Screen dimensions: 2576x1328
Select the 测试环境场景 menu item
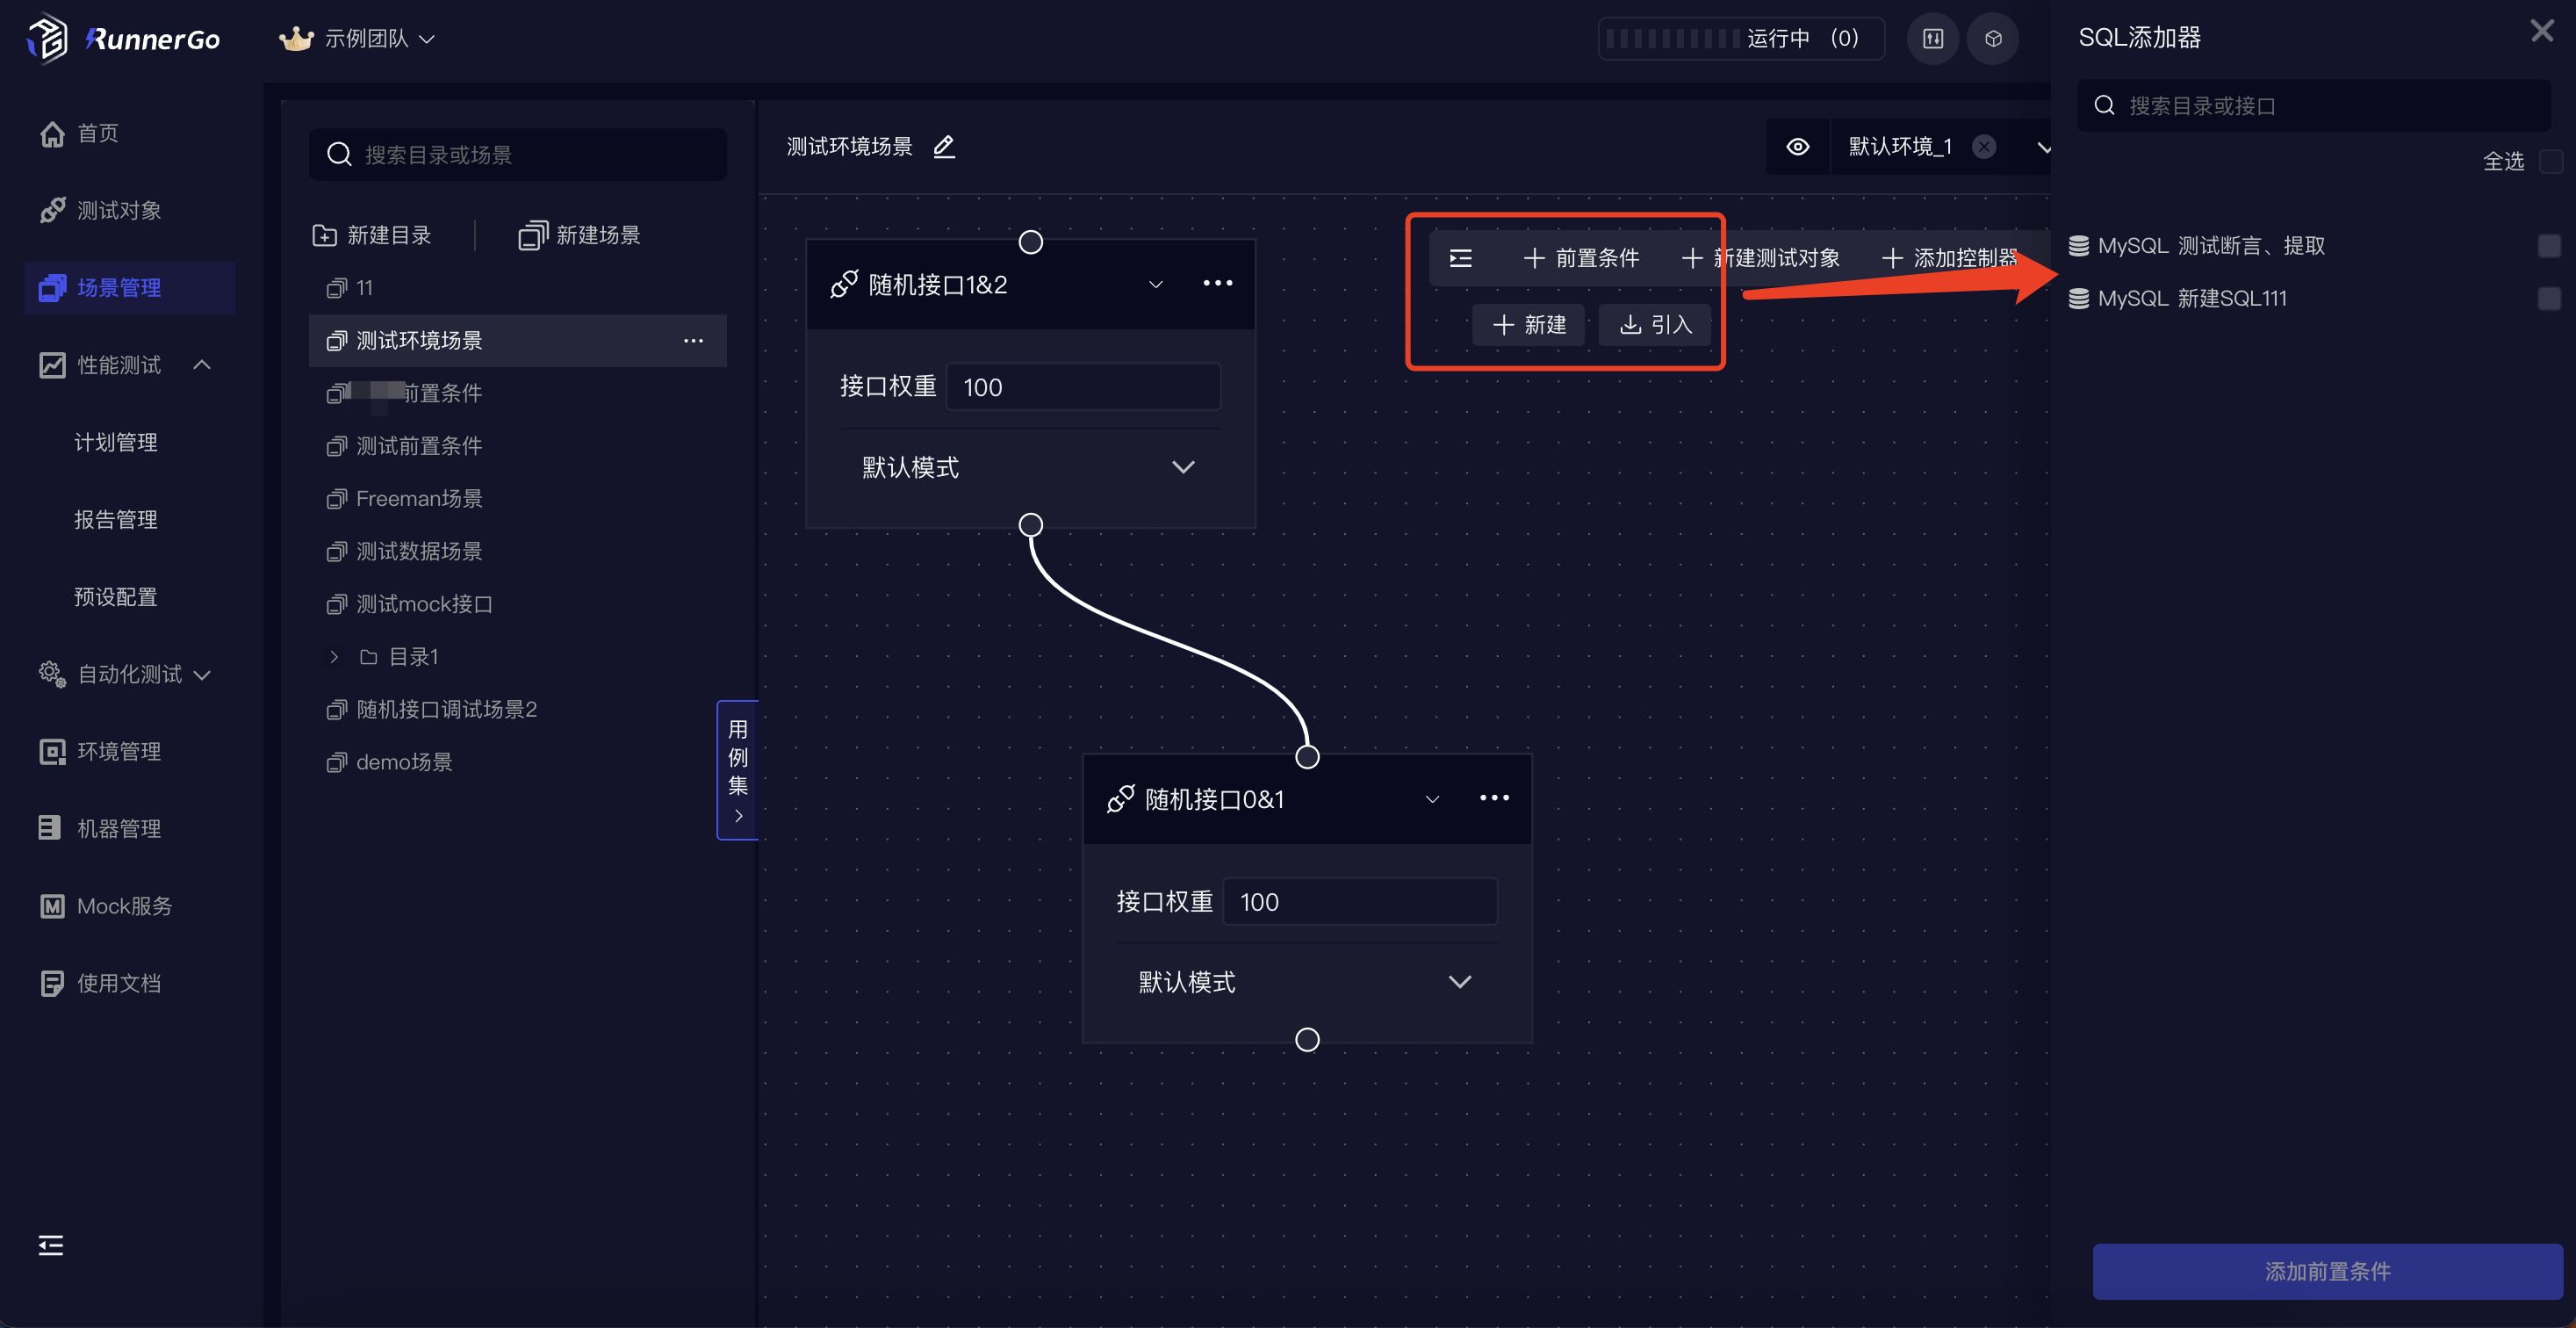tap(420, 341)
